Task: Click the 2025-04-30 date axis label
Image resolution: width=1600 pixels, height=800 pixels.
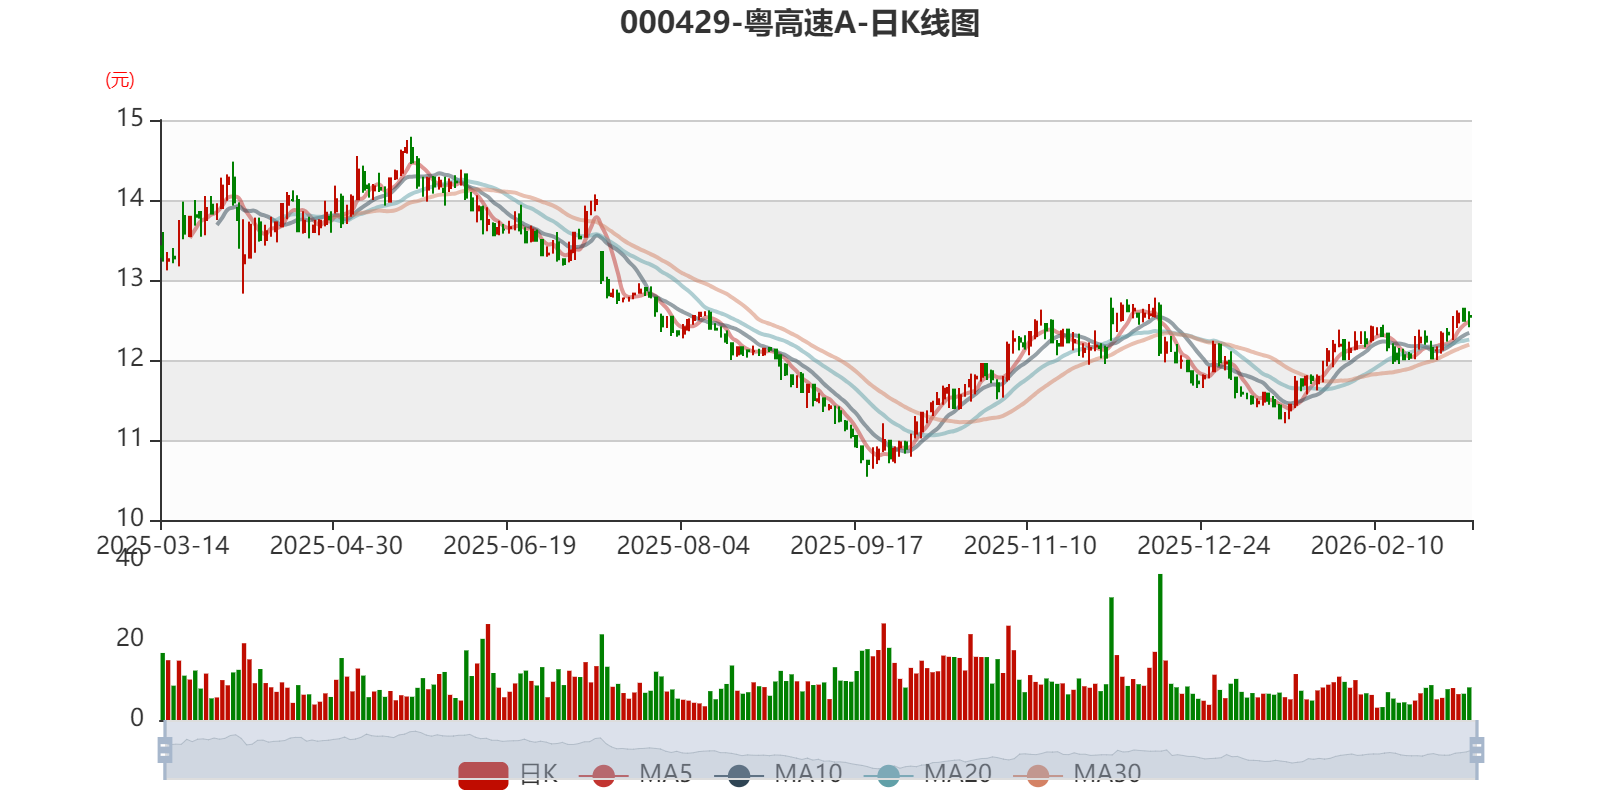Action: click(x=336, y=546)
